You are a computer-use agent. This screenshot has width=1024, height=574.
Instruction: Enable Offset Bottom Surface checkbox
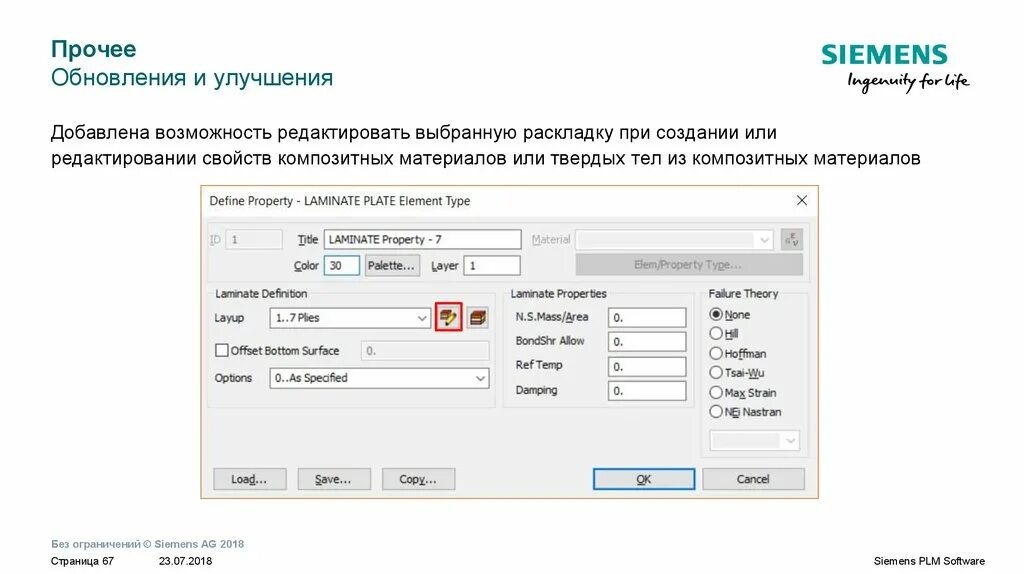point(221,351)
